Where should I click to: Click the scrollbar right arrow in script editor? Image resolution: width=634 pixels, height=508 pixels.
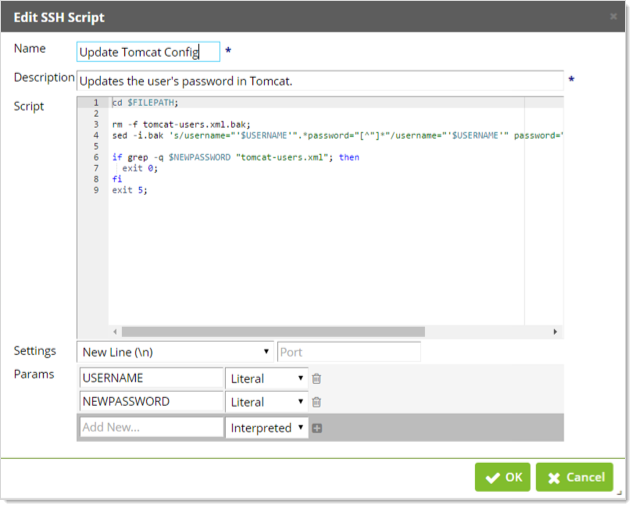click(x=555, y=331)
